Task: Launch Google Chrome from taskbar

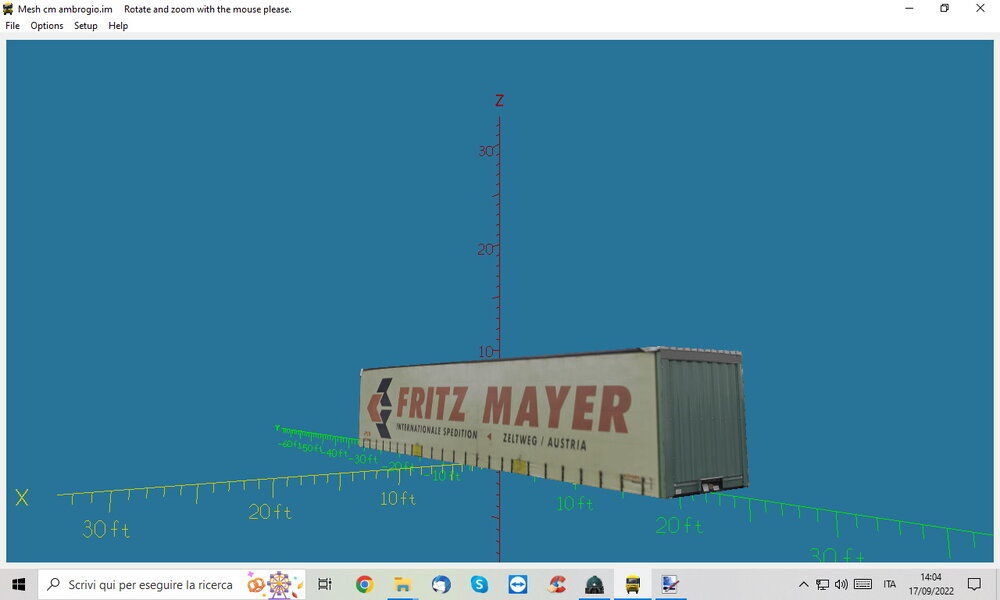Action: [x=364, y=584]
